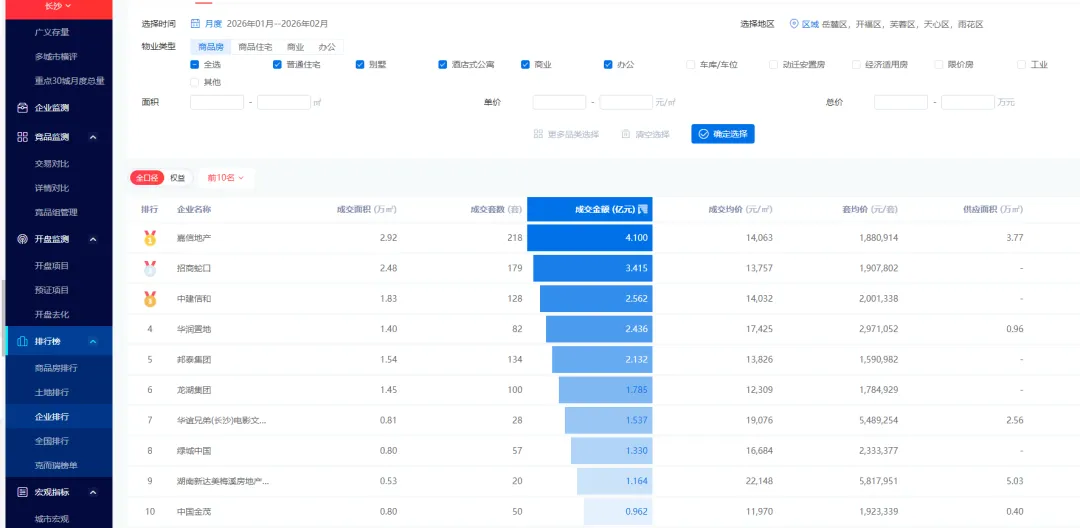Click the grid icon next to 更多品类选择
The width and height of the screenshot is (1080, 528).
538,134
